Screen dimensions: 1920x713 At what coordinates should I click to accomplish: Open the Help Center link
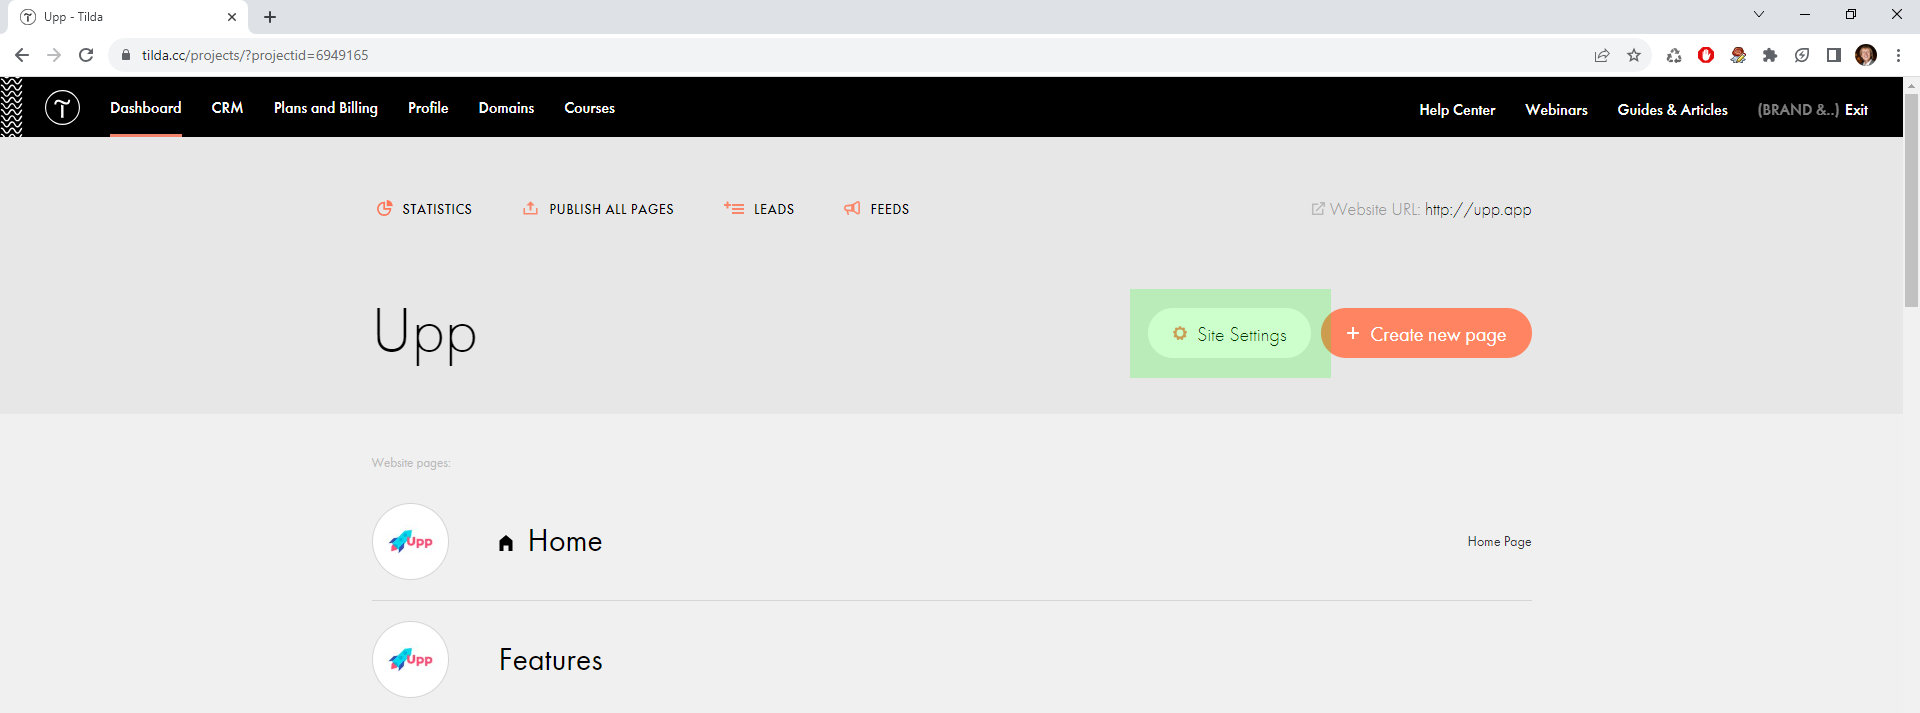[x=1457, y=109]
